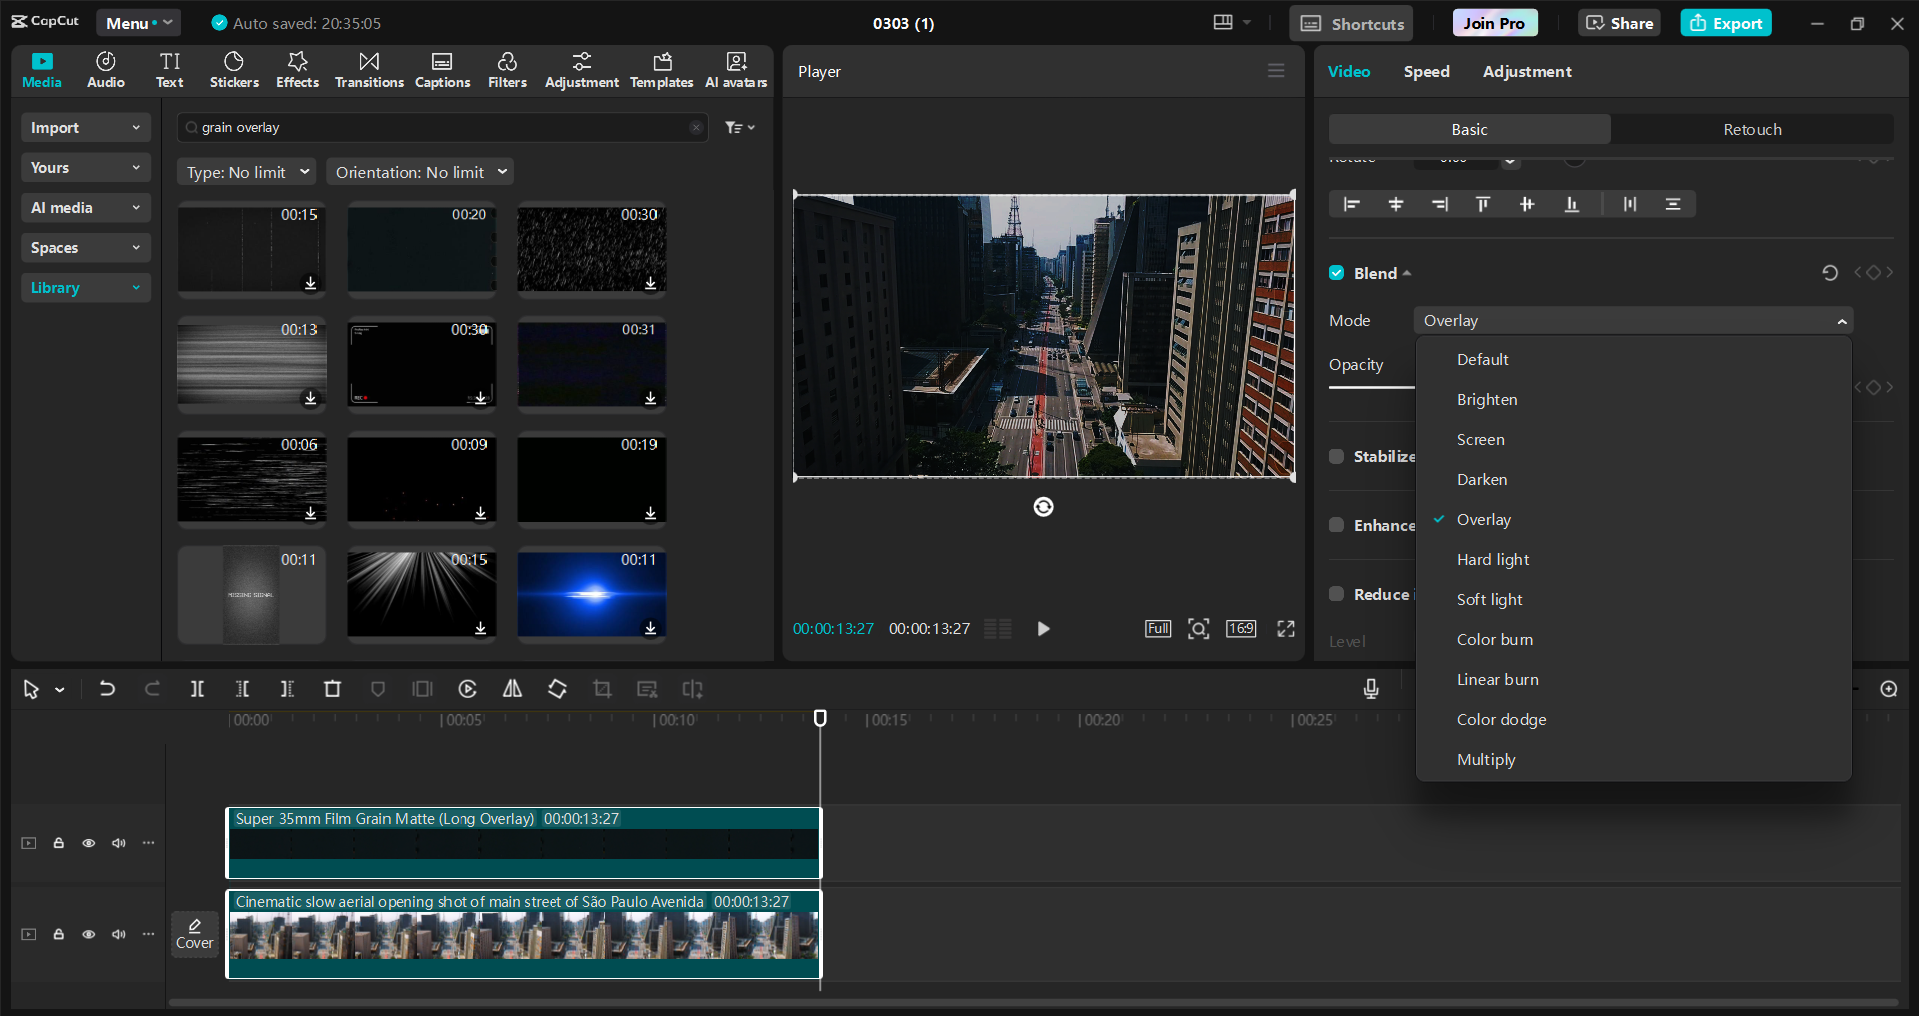Delete the selected clip
Screen dimensions: 1919x1016
point(332,689)
